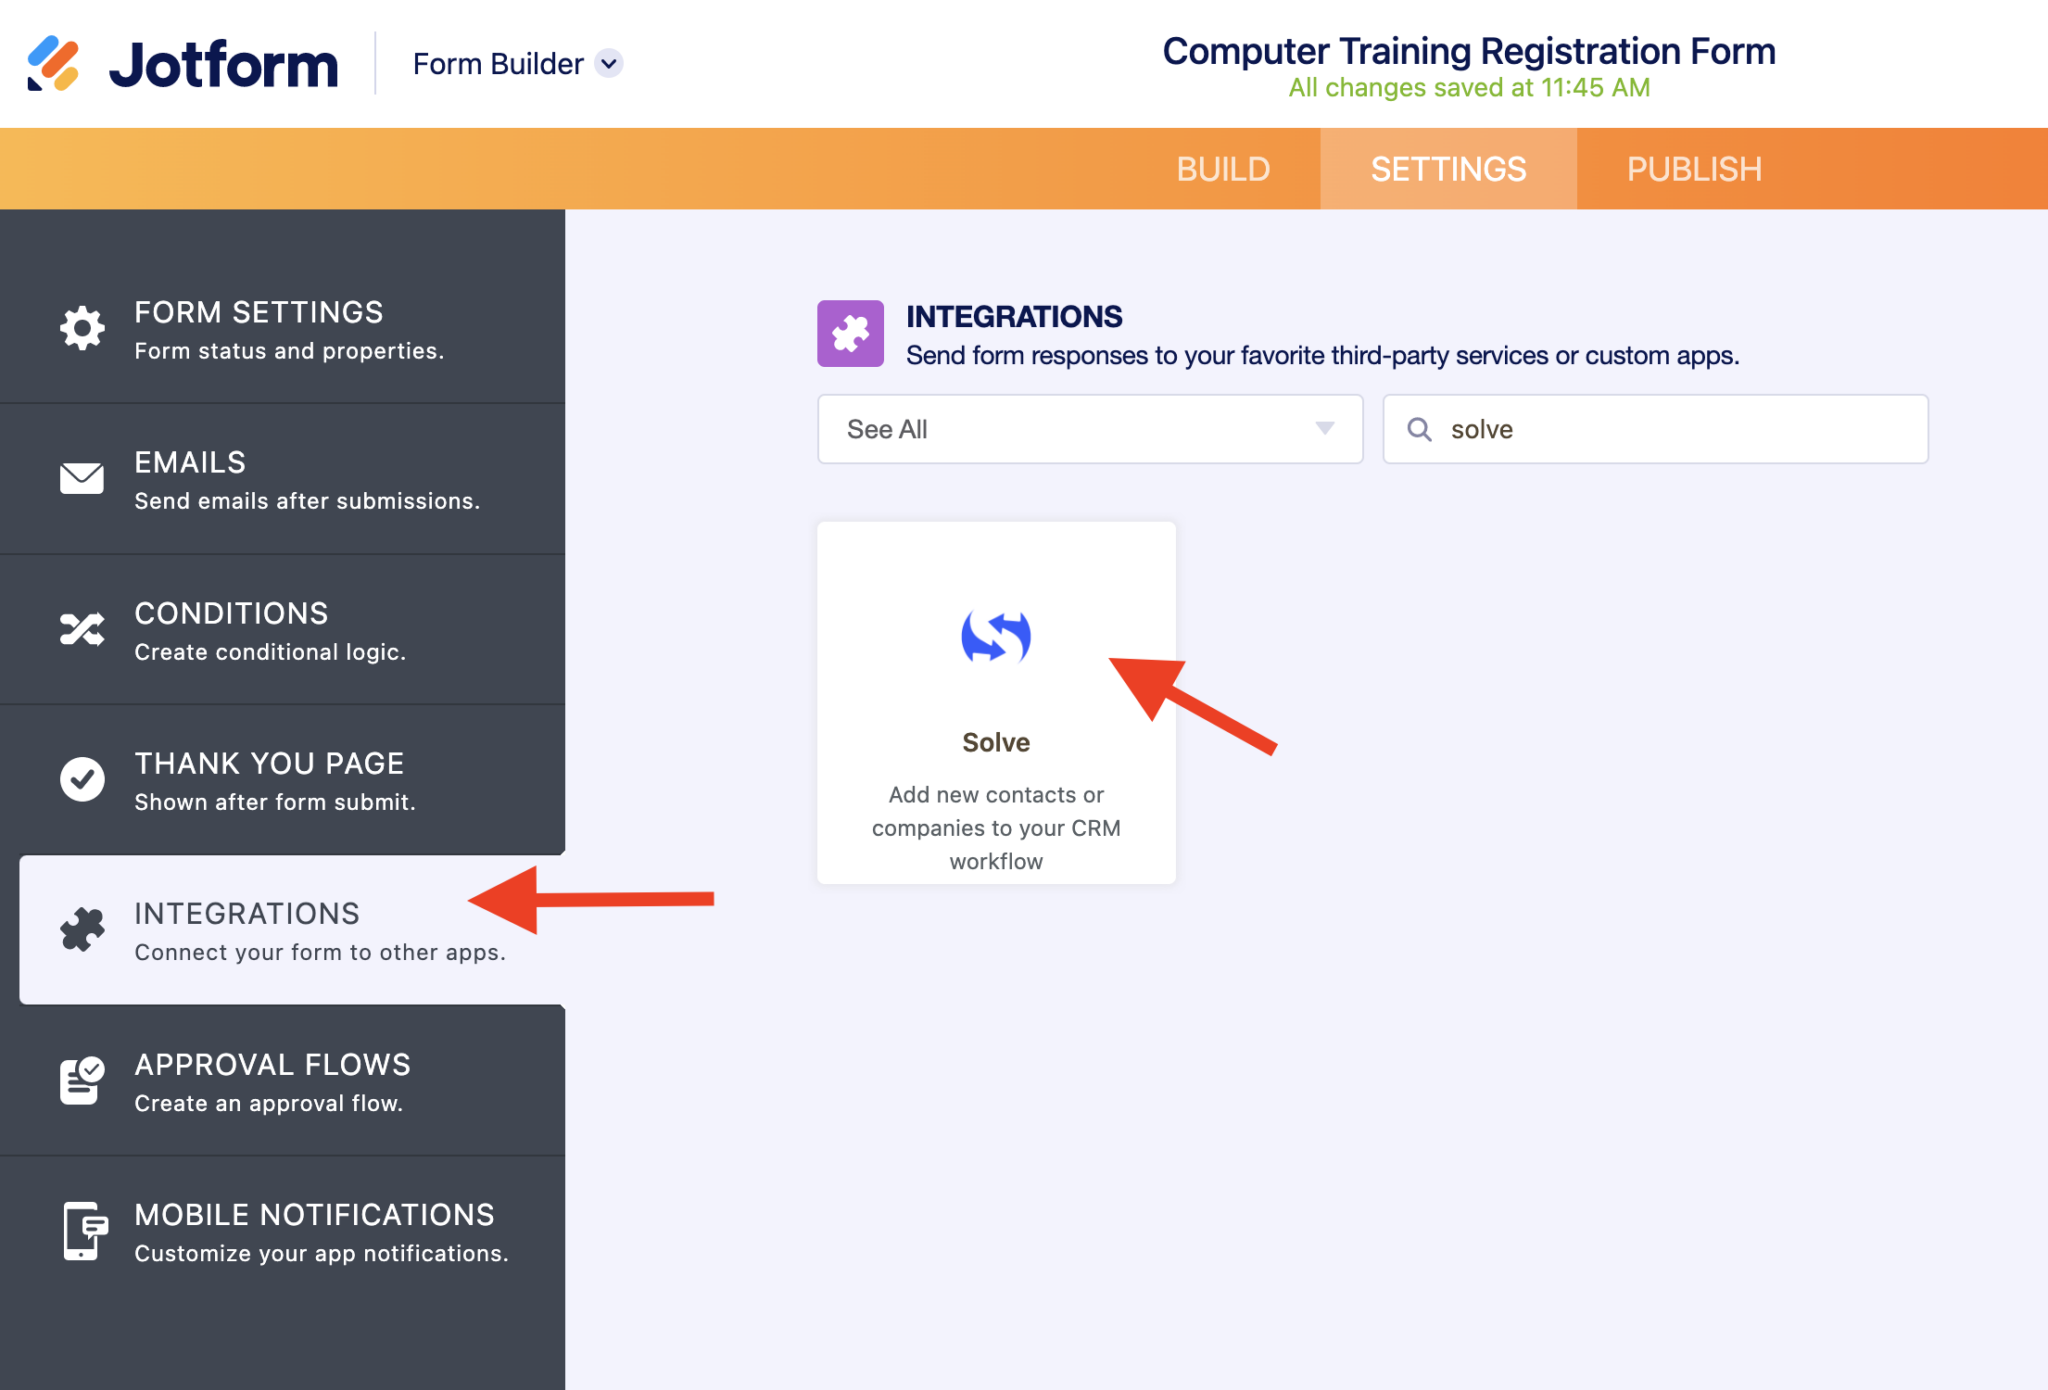2048x1390 pixels.
Task: Open the See All dropdown arrow chevron
Action: (x=1325, y=429)
